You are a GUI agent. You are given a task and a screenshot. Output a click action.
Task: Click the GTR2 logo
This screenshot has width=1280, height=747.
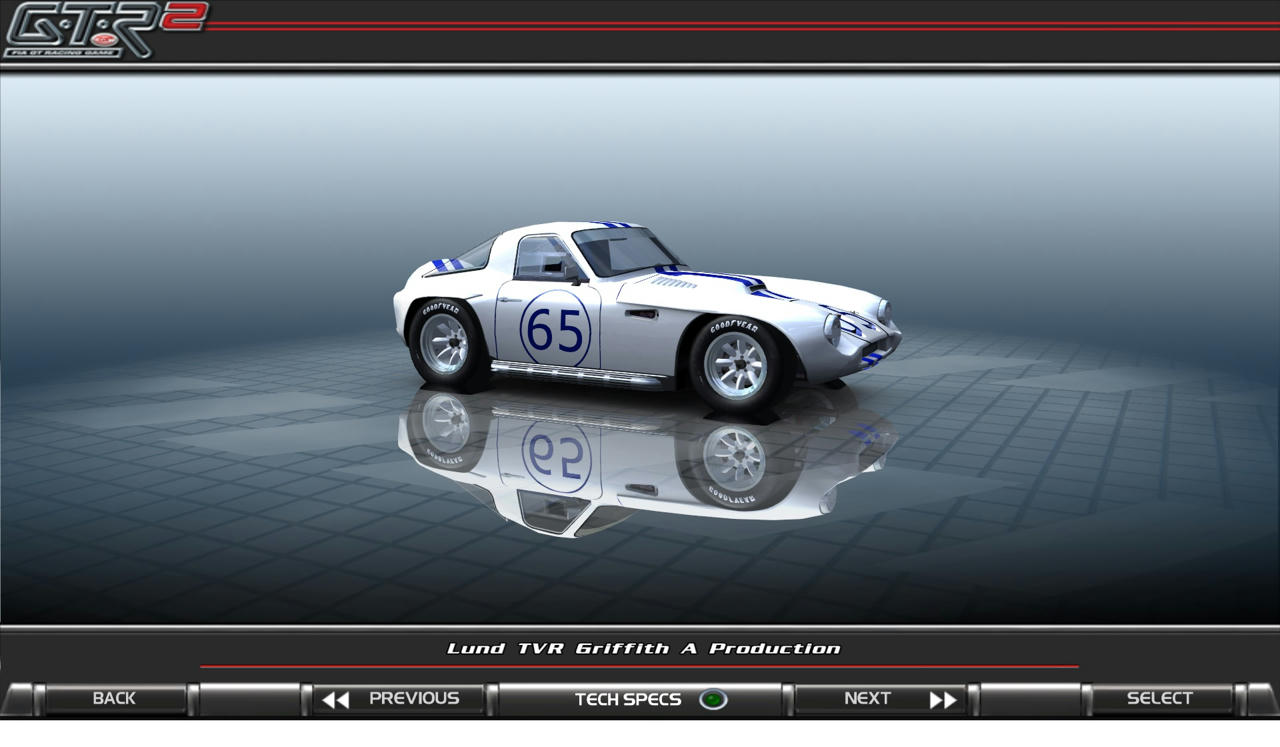click(104, 30)
